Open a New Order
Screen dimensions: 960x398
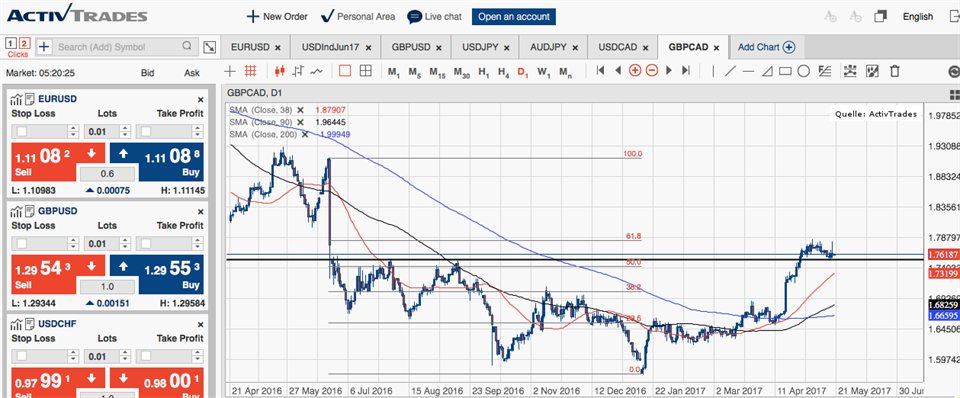277,17
